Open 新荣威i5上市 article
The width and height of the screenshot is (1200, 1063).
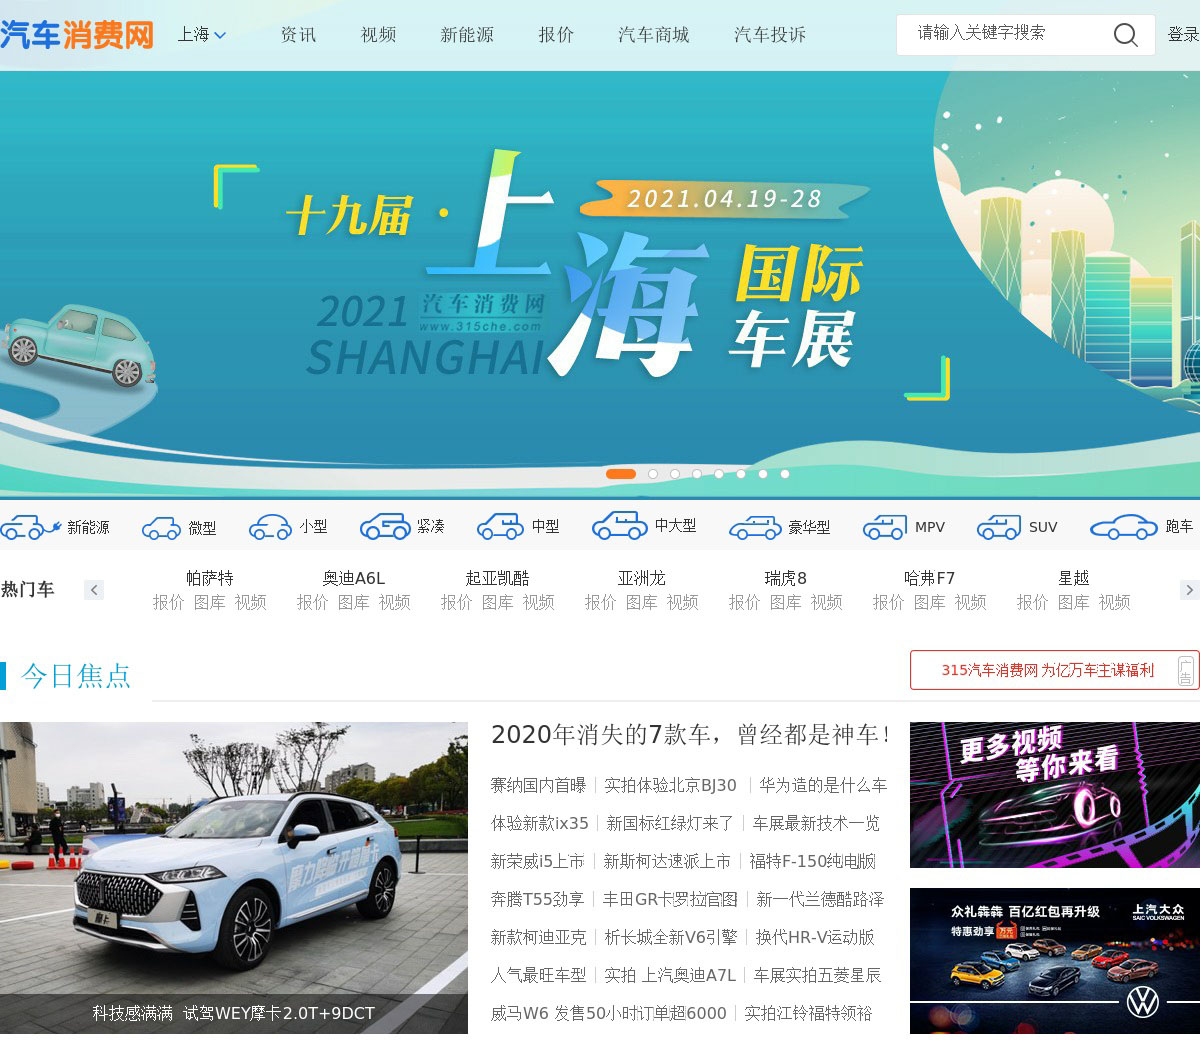[x=537, y=861]
